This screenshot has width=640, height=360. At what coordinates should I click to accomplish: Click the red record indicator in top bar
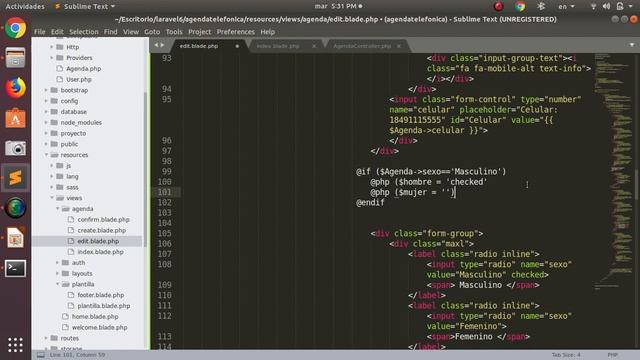[x=498, y=6]
